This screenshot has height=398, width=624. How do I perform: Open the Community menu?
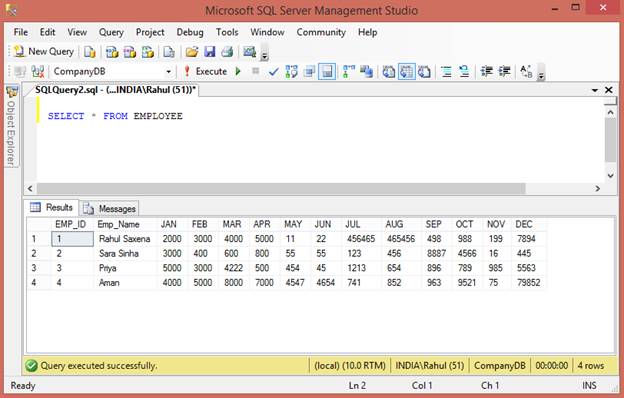(321, 32)
